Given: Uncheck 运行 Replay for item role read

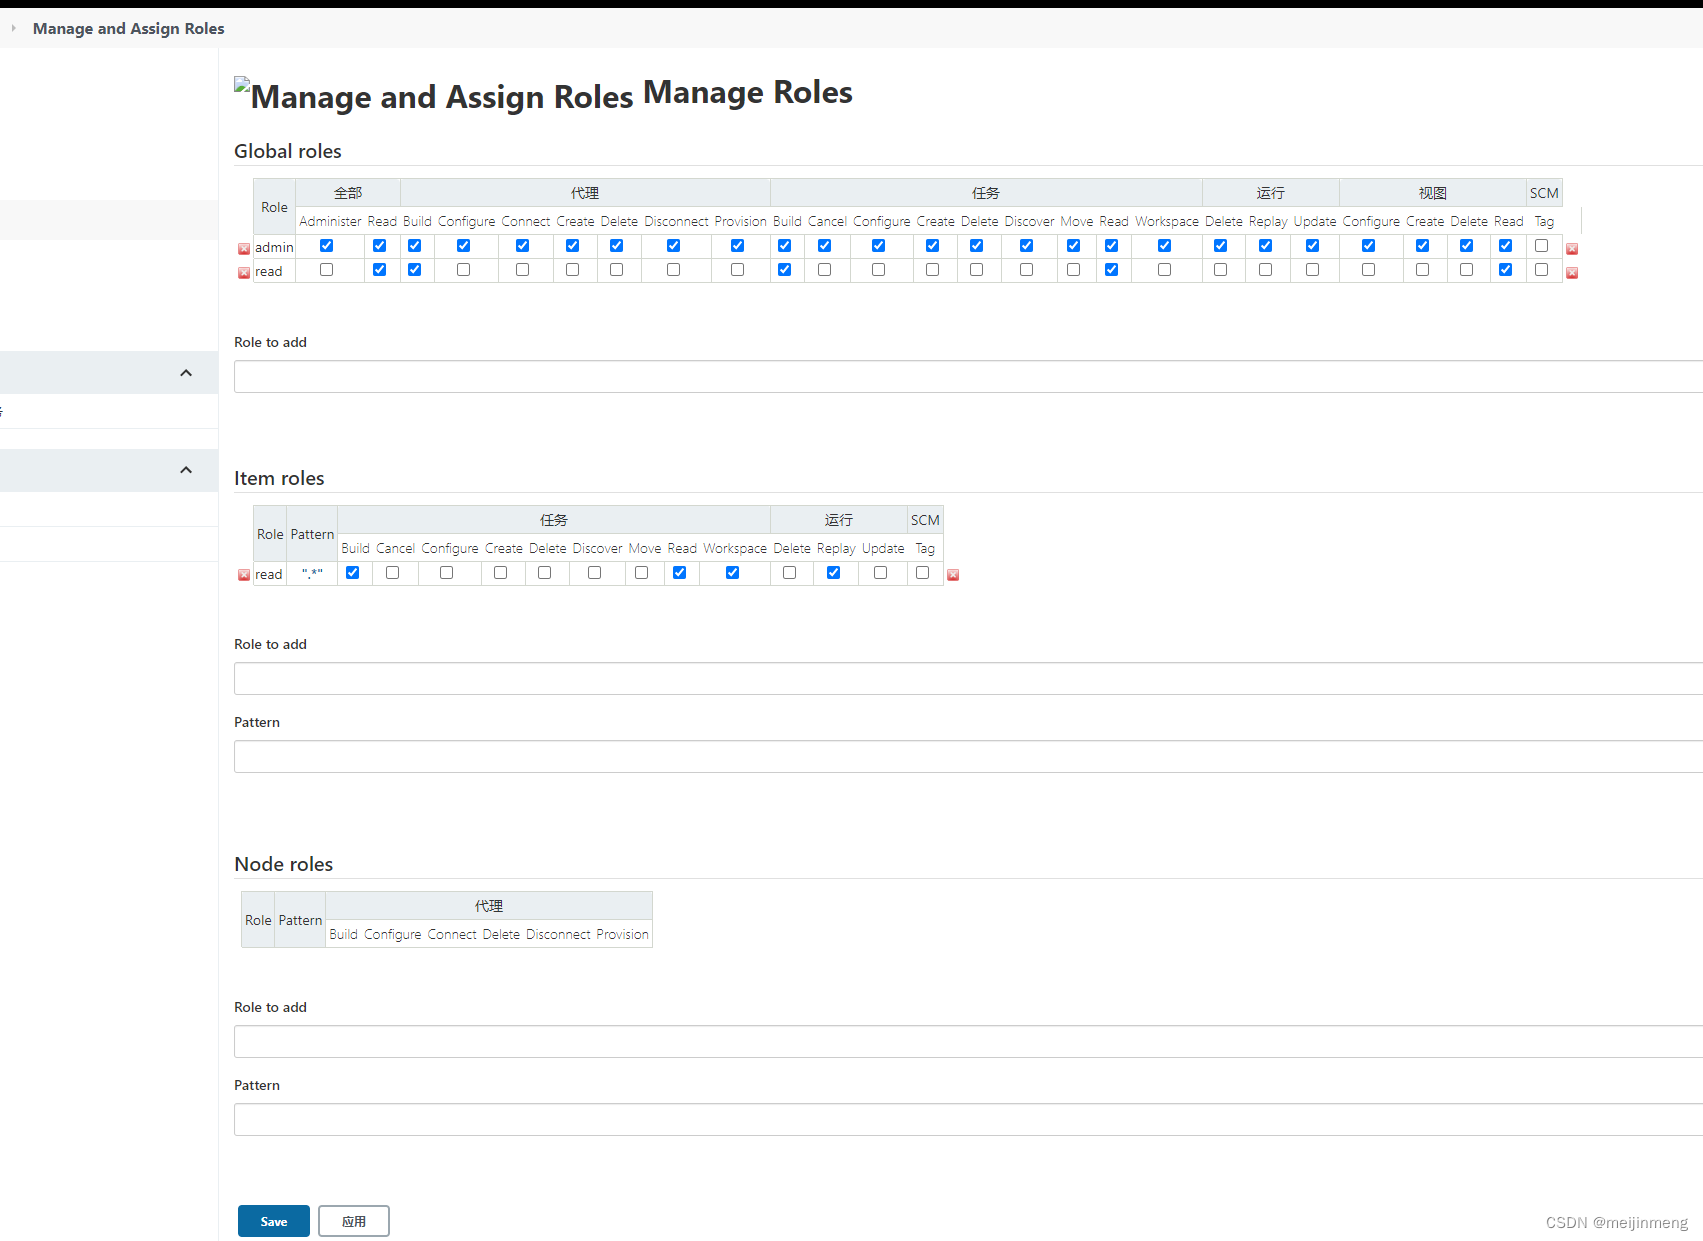Looking at the screenshot, I should tap(833, 572).
